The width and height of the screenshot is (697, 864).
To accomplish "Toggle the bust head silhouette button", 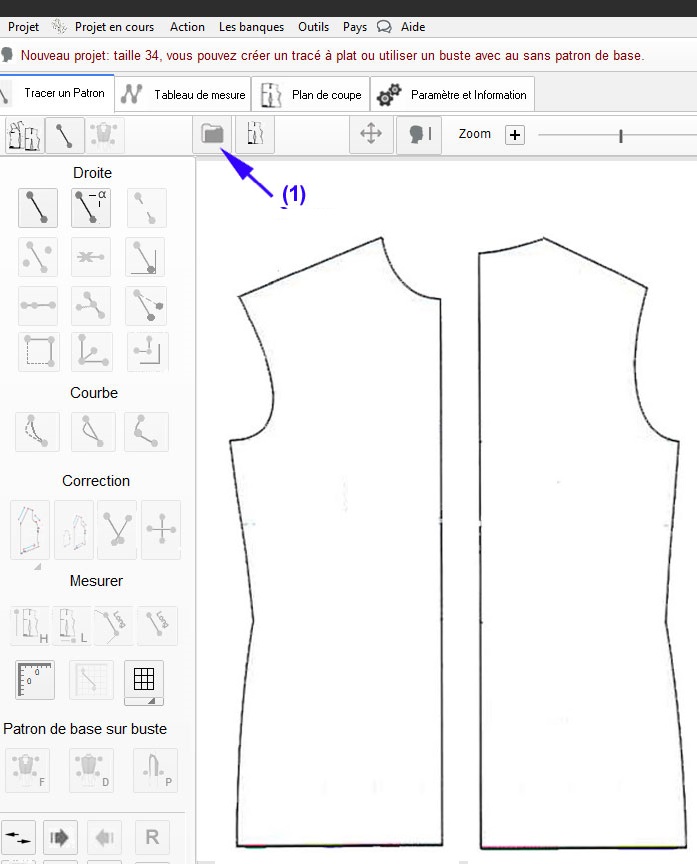I will [x=419, y=134].
